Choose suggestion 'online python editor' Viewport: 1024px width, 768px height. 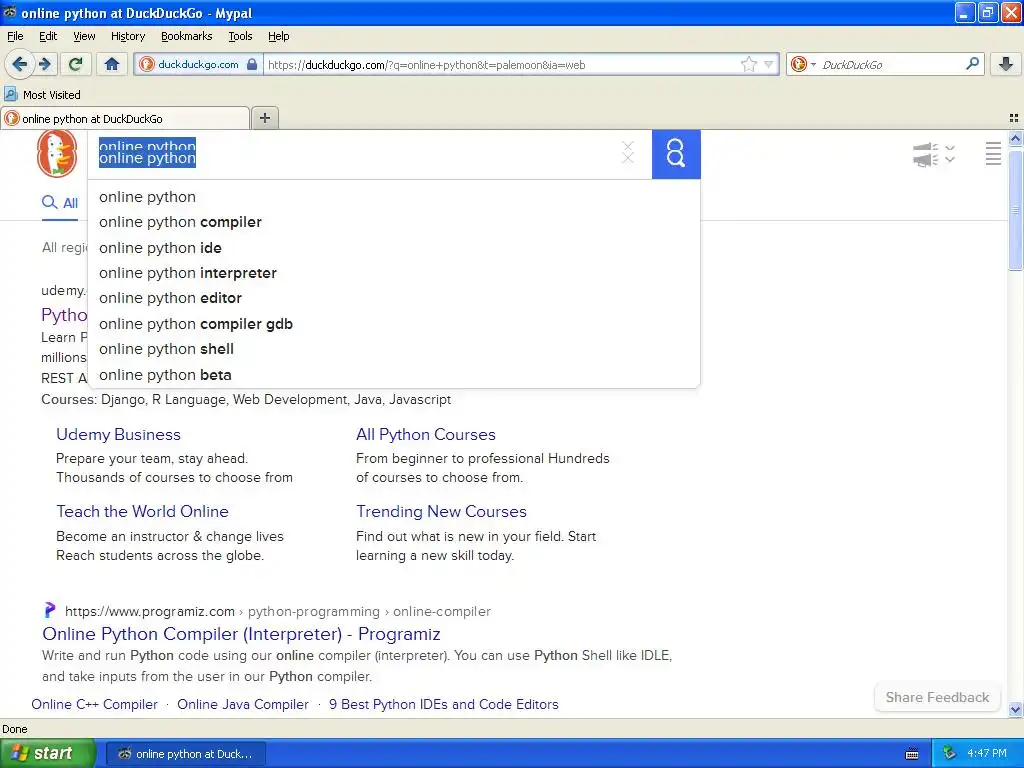point(394,298)
